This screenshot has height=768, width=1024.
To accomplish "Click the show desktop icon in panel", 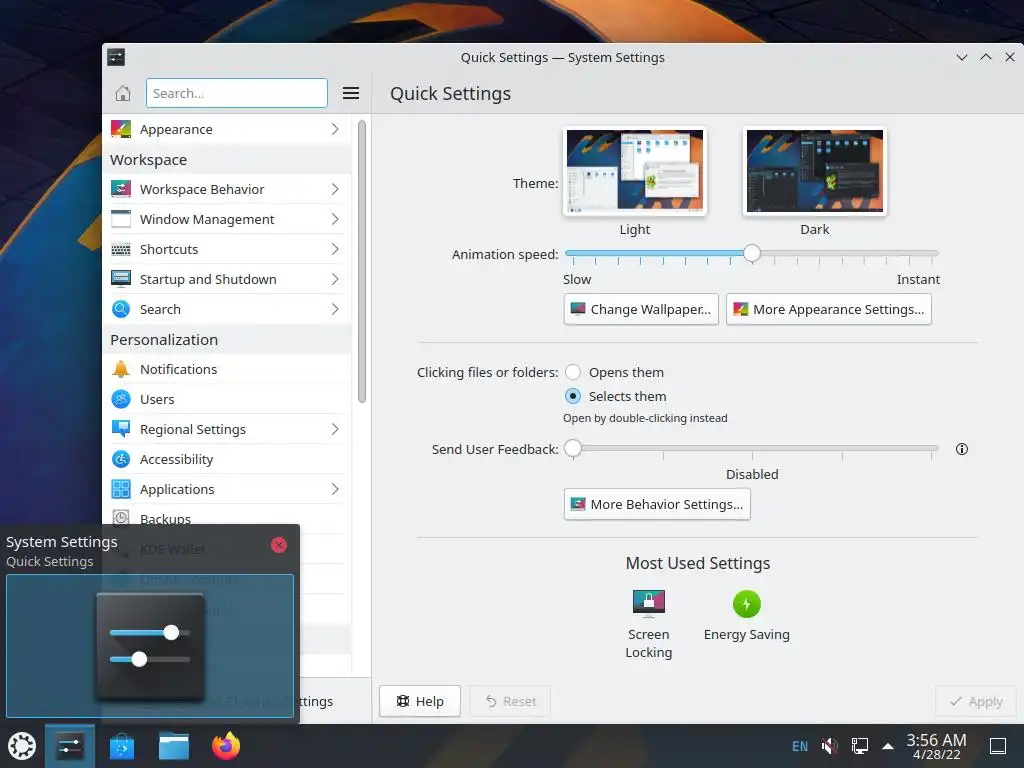I will click(x=998, y=746).
